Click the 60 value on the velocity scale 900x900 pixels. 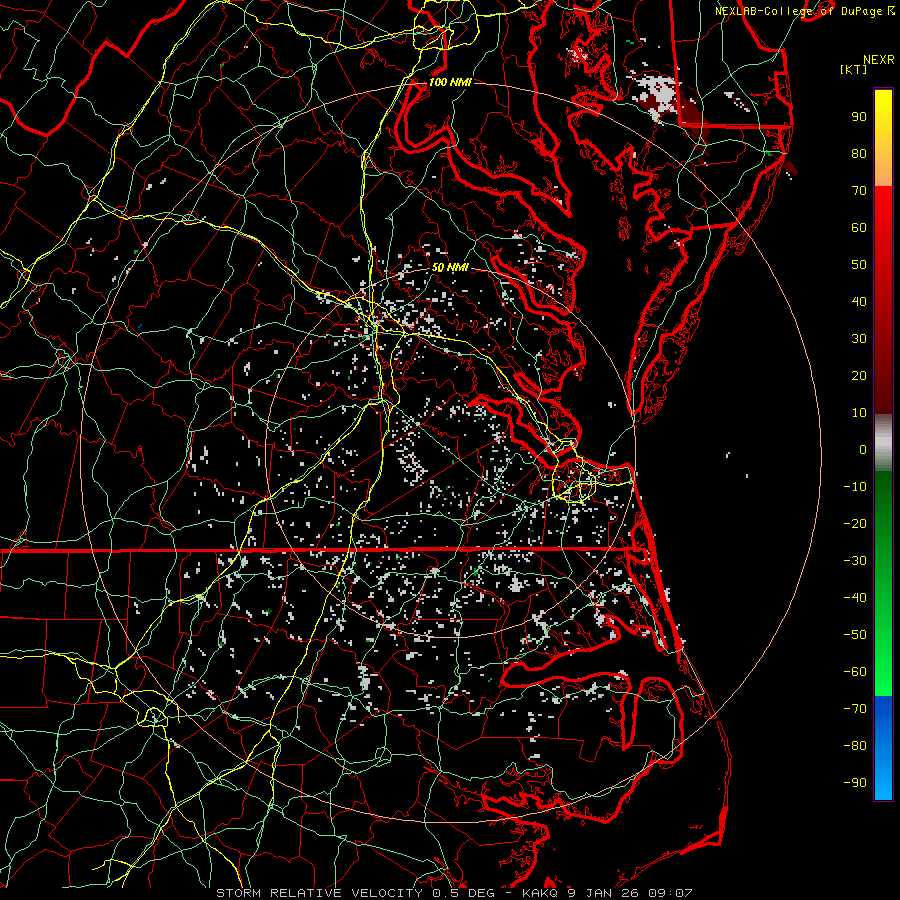(859, 227)
